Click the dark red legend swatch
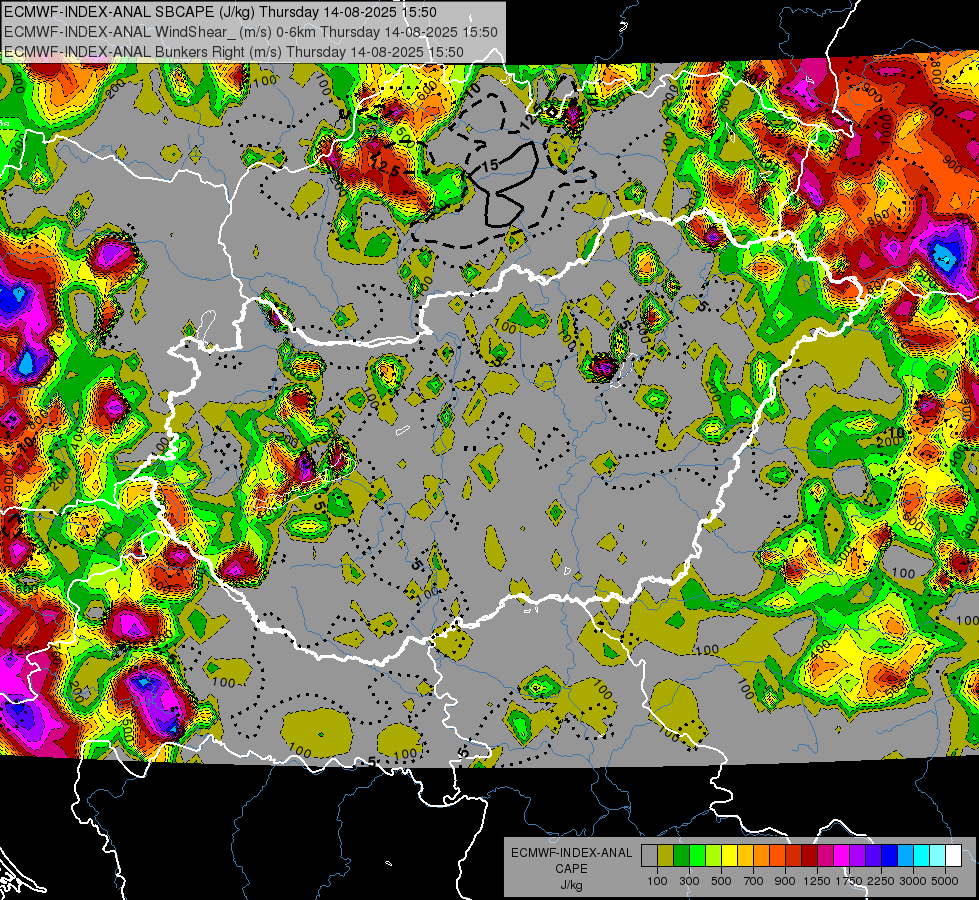The image size is (979, 900). pyautogui.click(x=809, y=855)
